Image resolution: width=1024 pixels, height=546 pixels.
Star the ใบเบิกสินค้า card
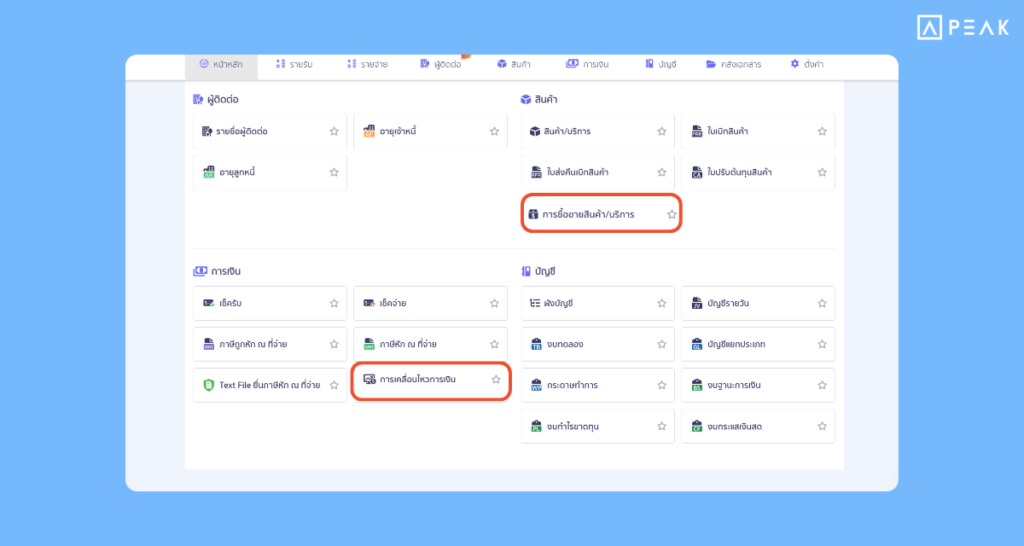click(x=822, y=131)
